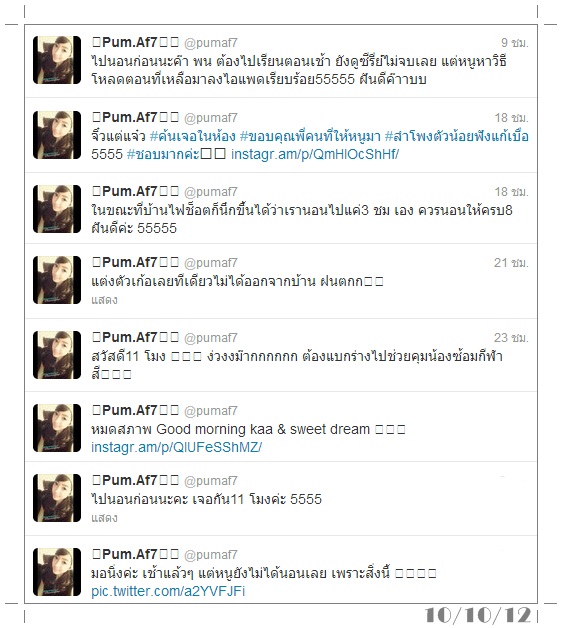Screen dimensions: 562x628
Task: Click the @pumaf7 handle on the 23 ชม. tweet
Action: click(x=211, y=338)
